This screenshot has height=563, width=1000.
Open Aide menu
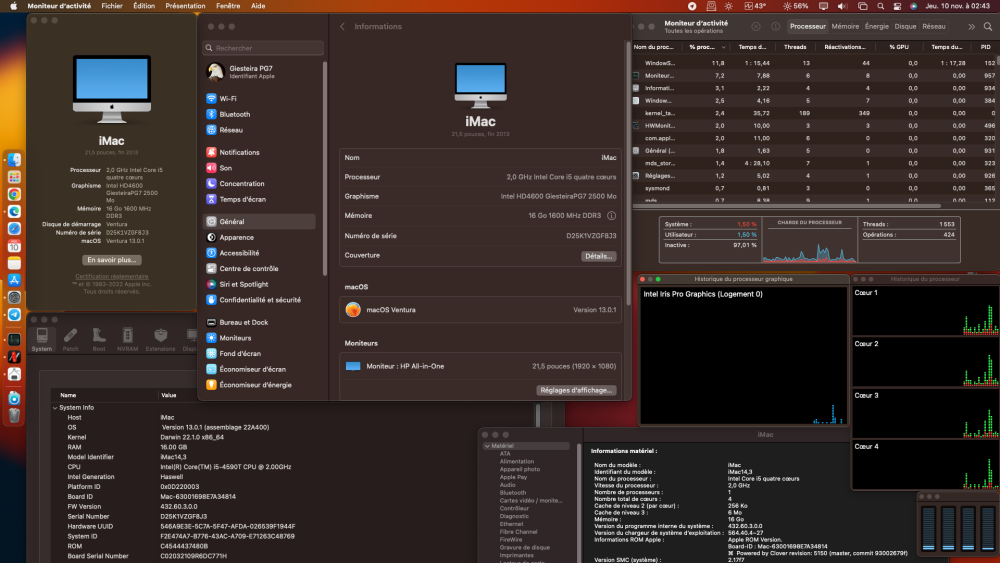click(258, 6)
